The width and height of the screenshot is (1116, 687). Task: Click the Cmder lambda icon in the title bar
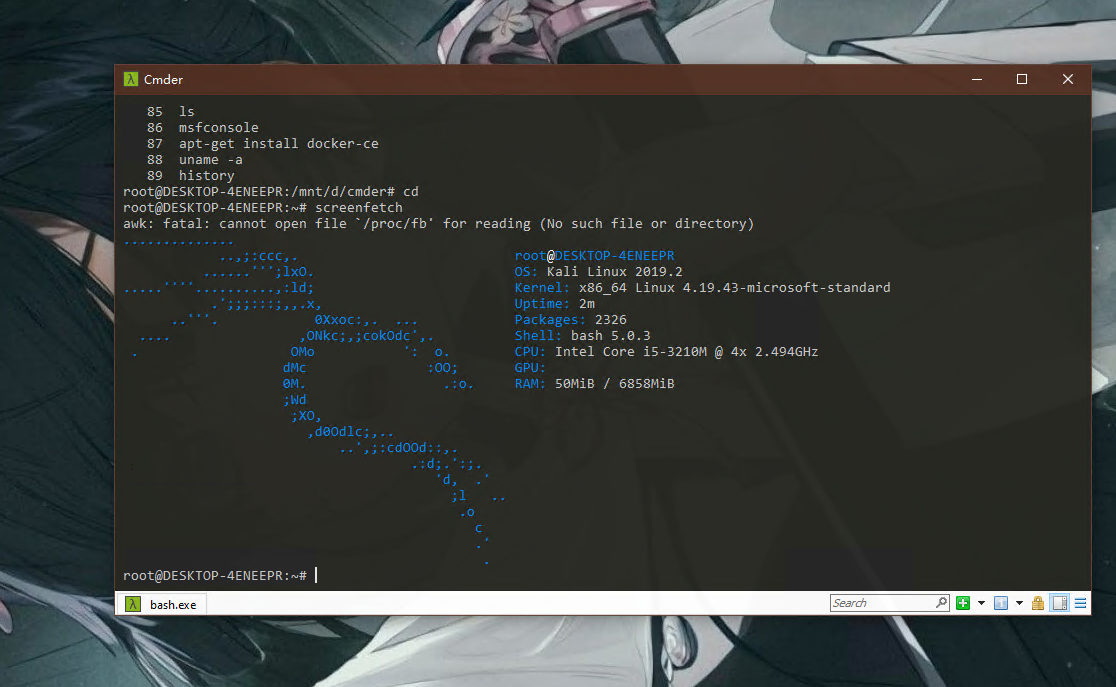[x=131, y=79]
